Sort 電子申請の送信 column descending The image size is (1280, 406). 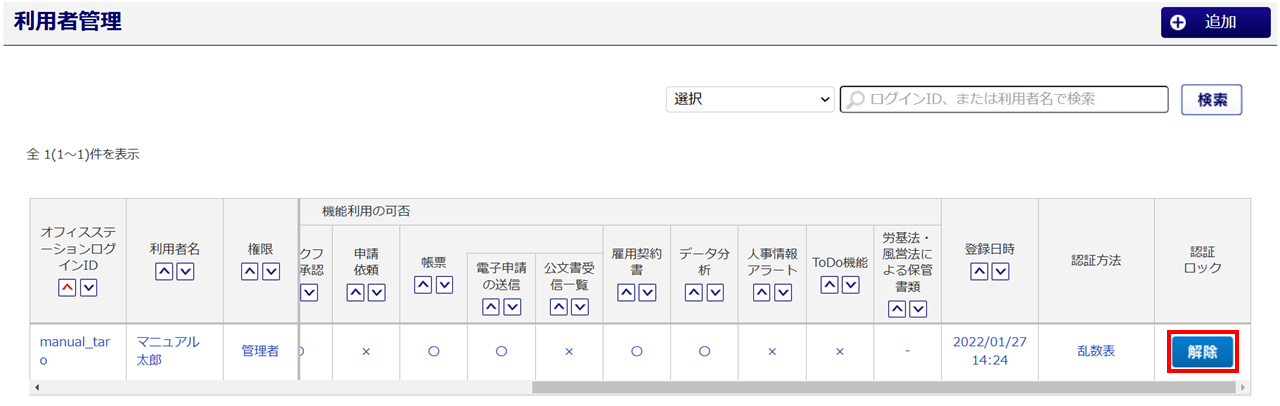coord(511,307)
